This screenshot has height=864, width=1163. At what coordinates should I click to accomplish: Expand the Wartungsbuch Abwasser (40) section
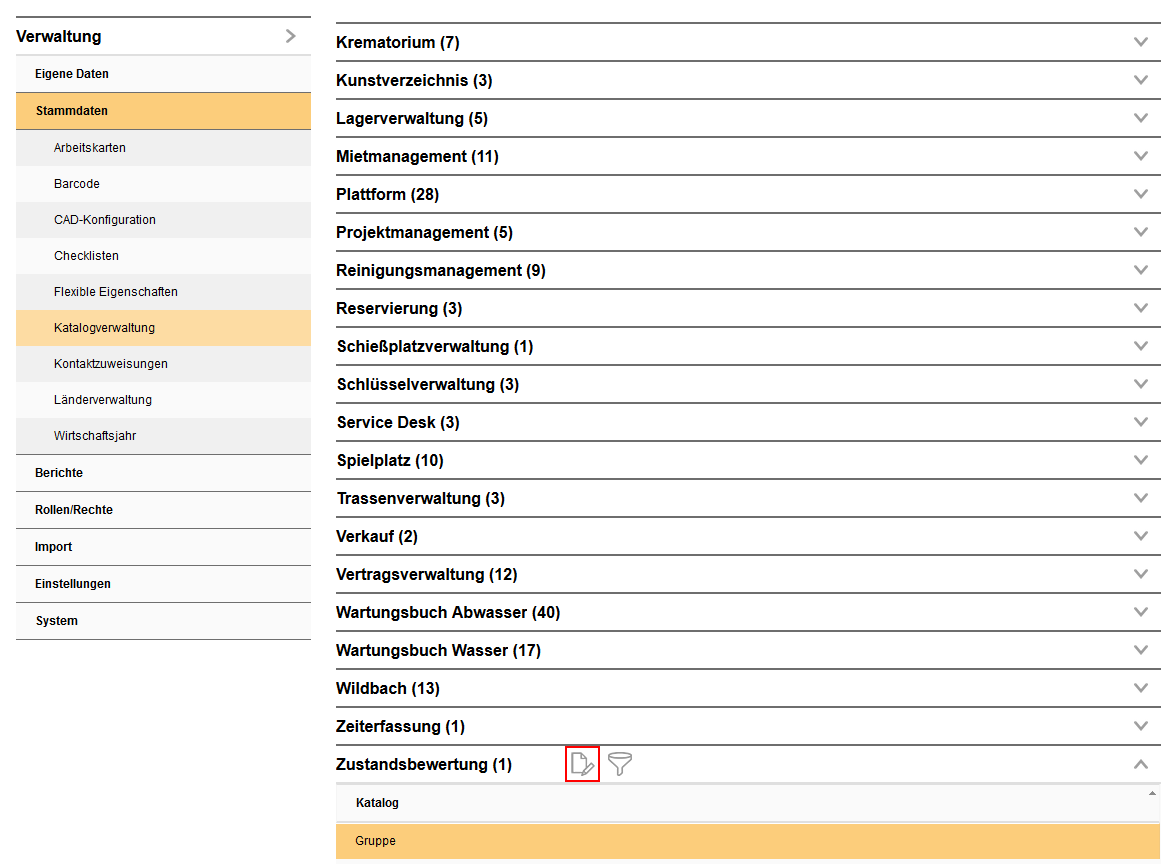(1140, 612)
